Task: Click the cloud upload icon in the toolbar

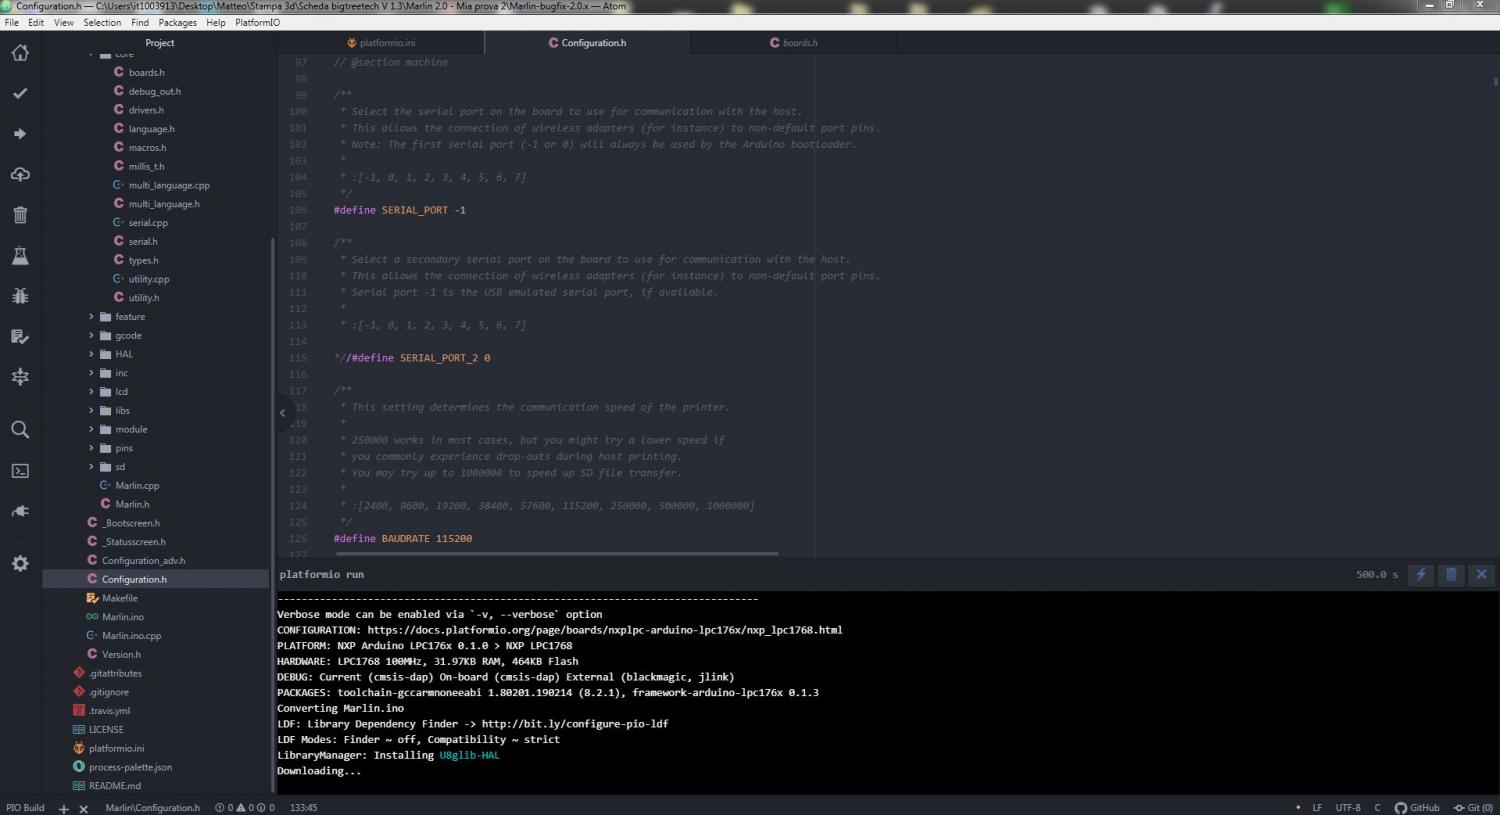Action: coord(20,175)
